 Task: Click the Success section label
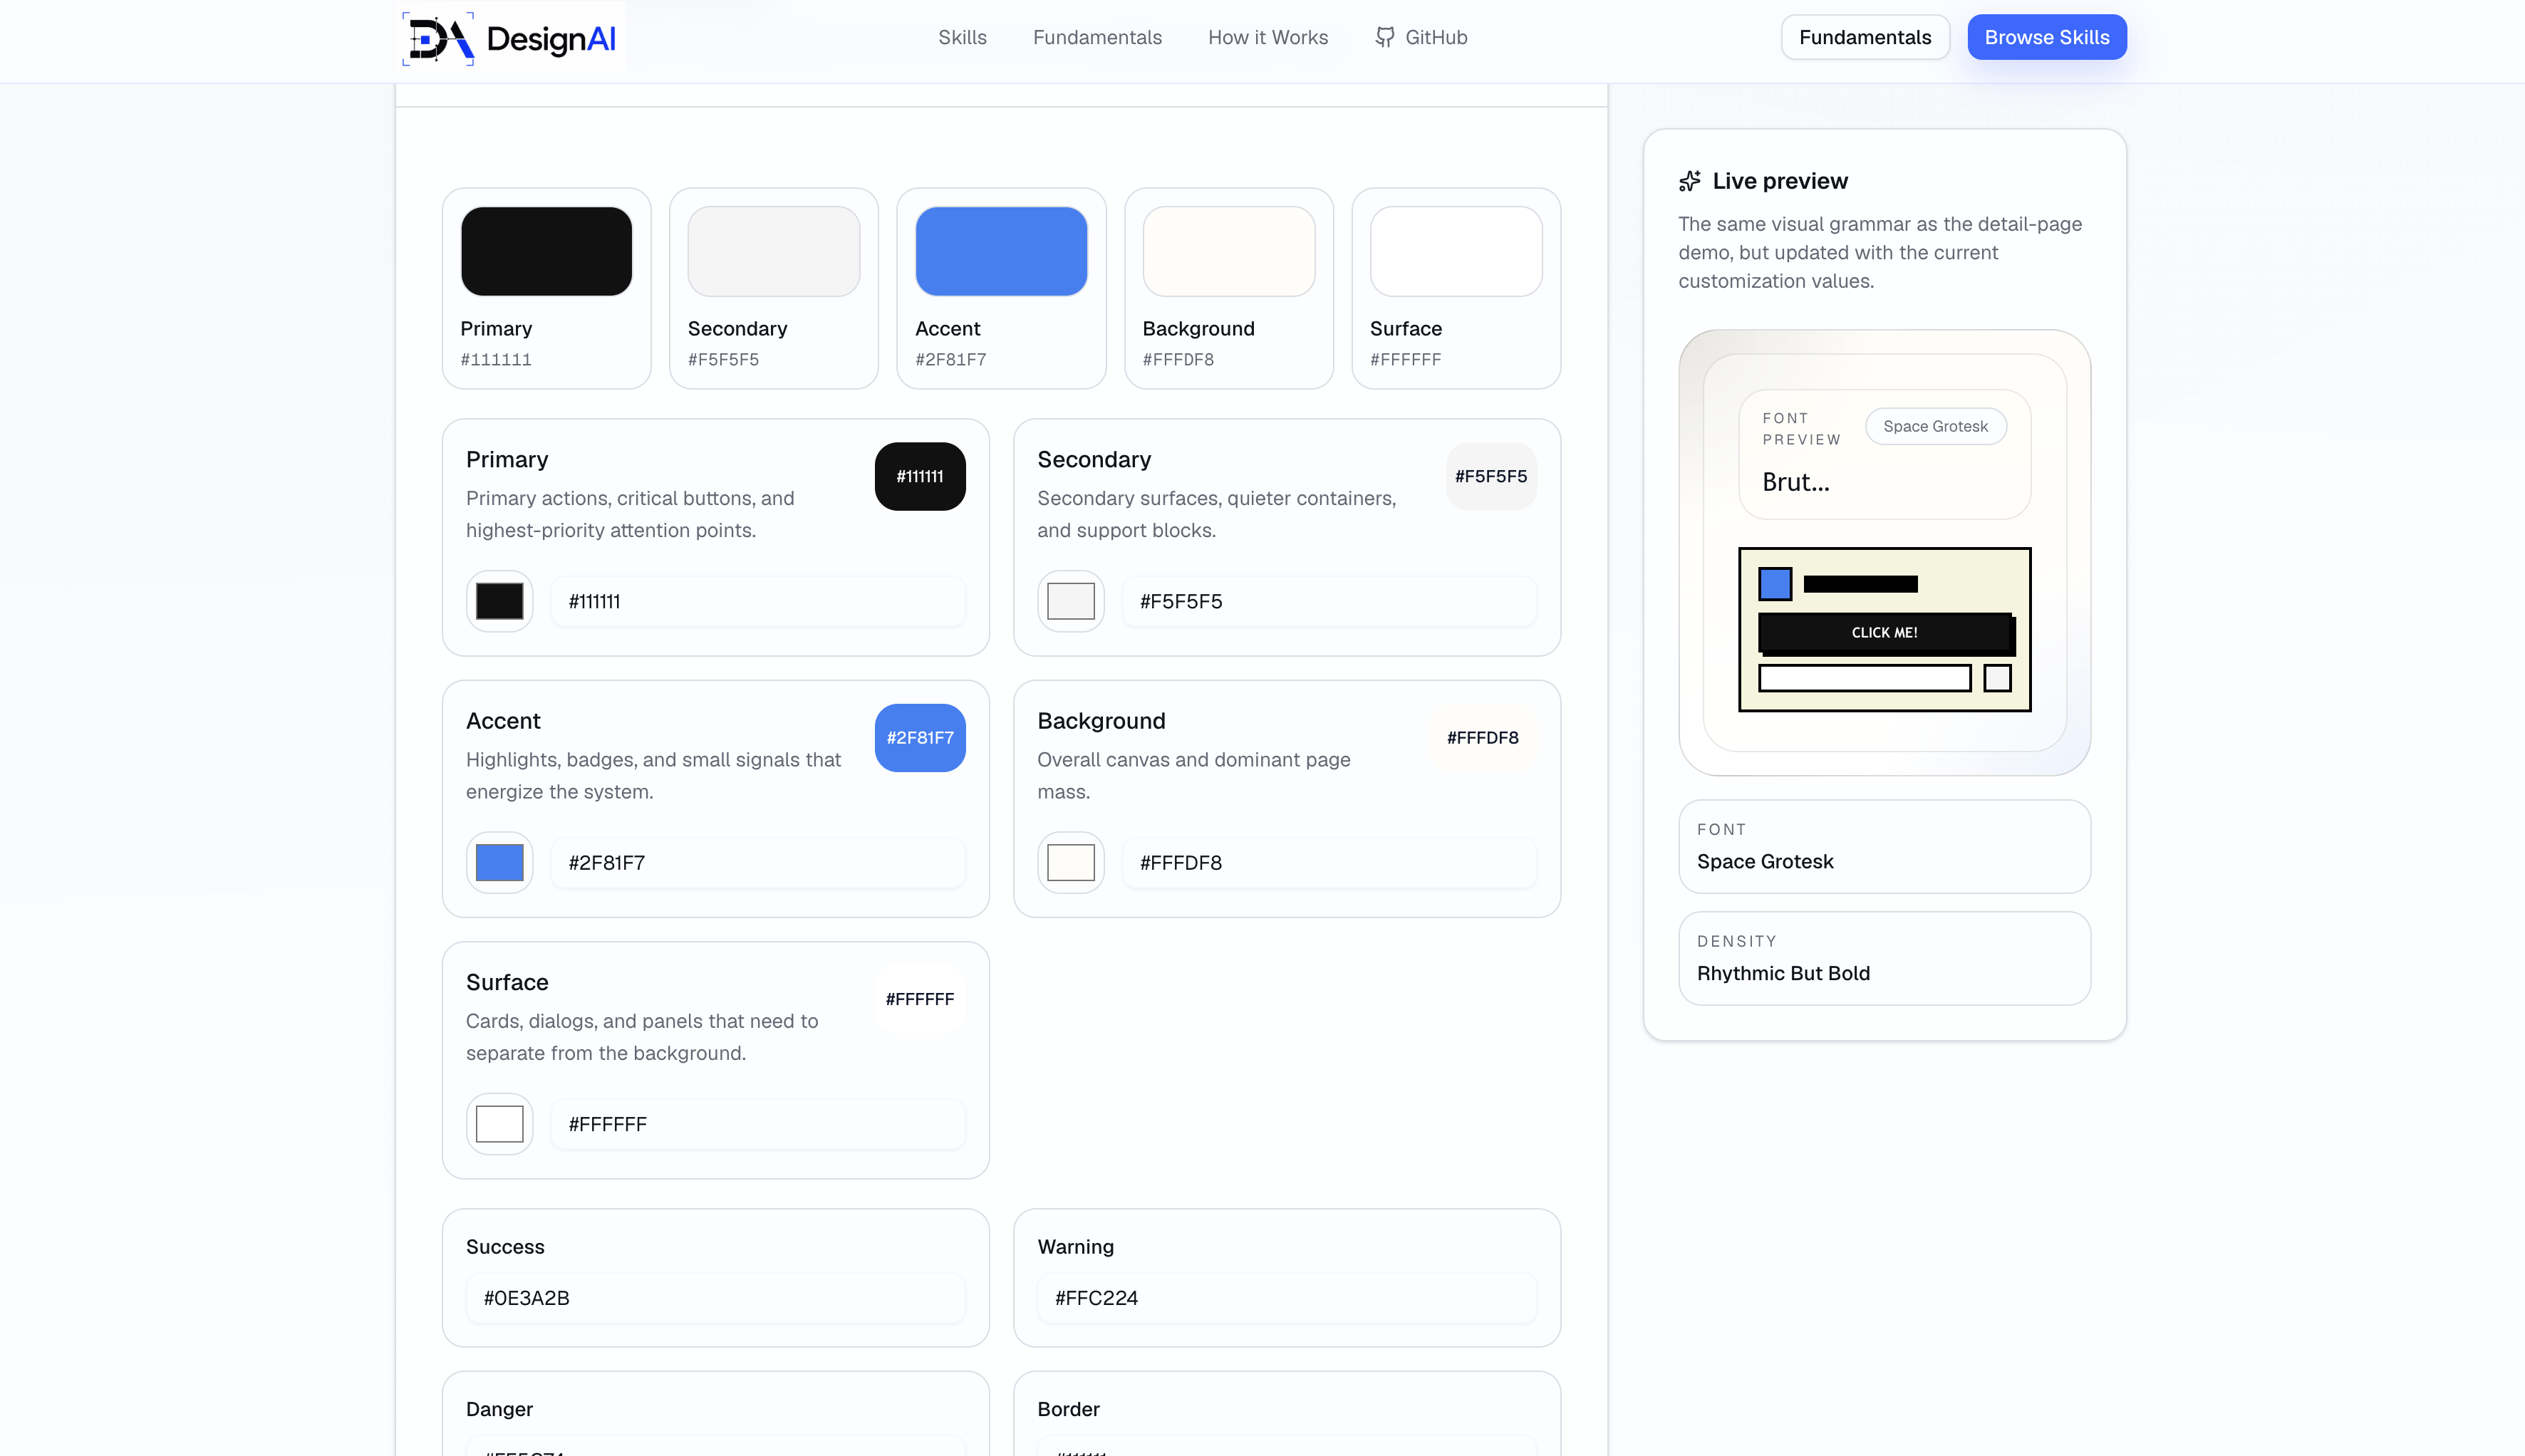coord(505,1247)
